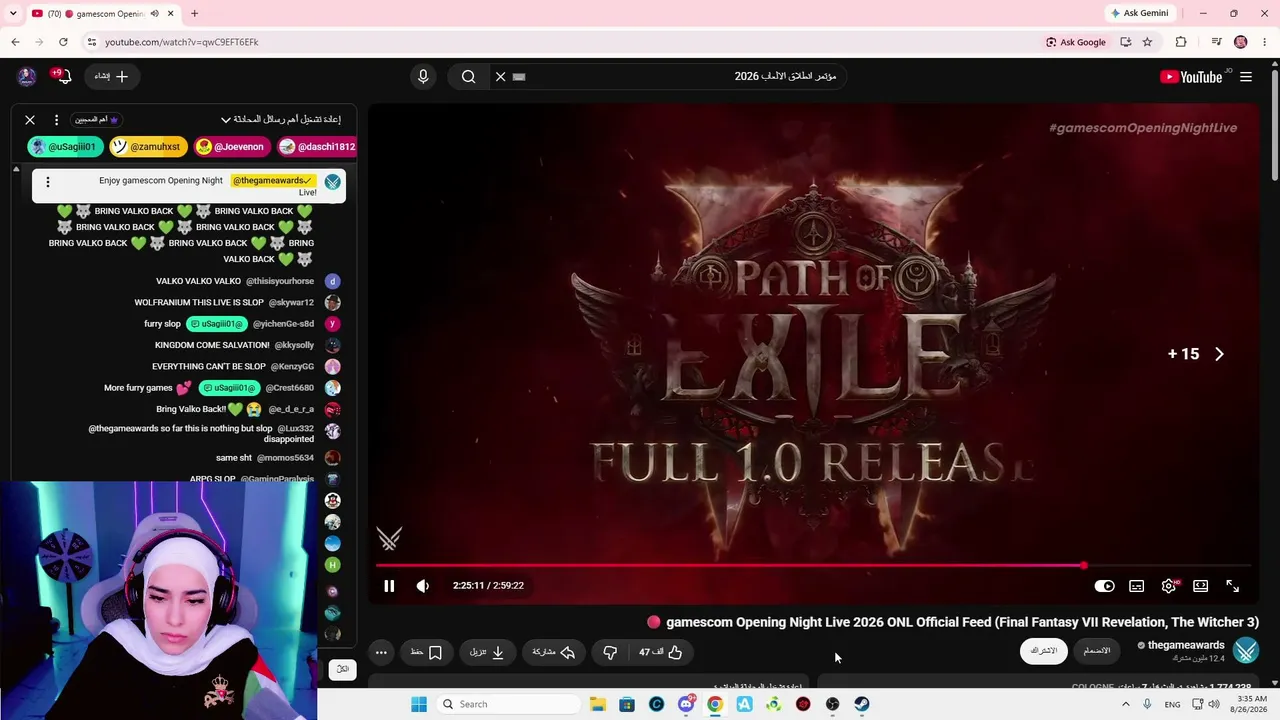
Task: Share the video via share button
Action: click(x=554, y=652)
